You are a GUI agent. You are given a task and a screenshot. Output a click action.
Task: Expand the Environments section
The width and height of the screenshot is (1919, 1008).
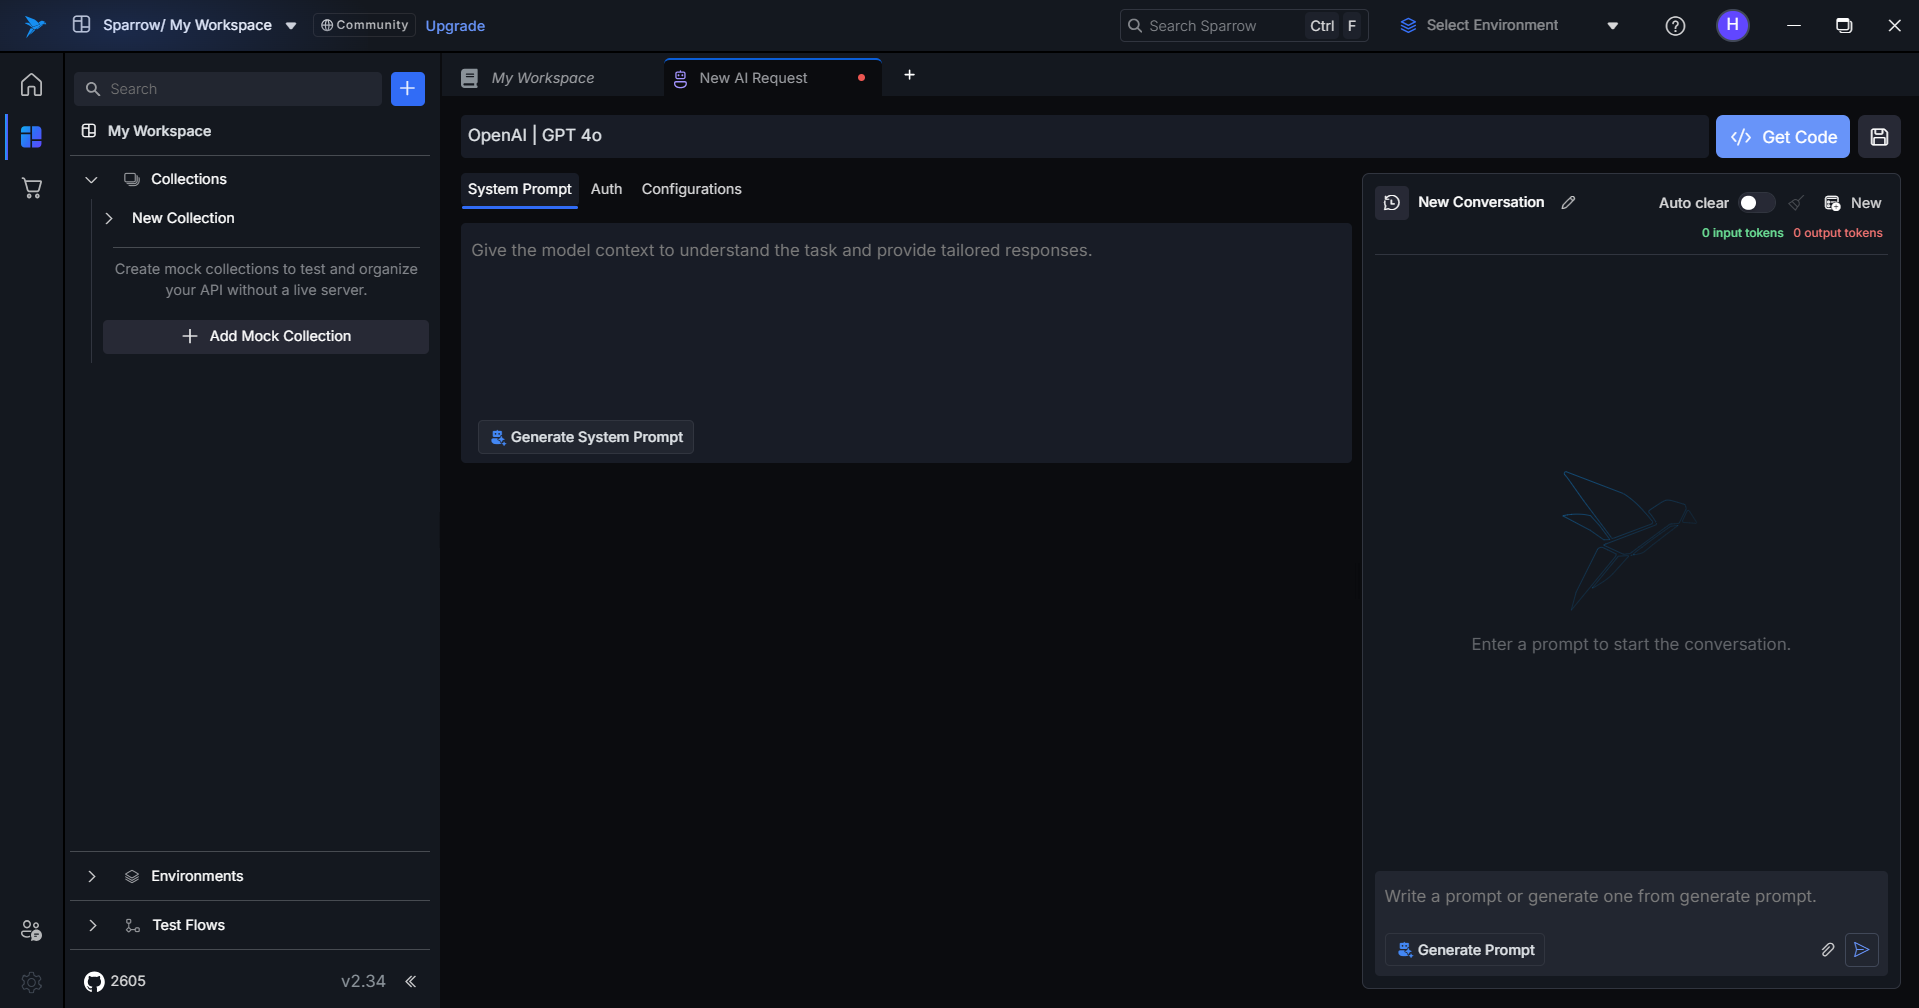click(x=92, y=876)
